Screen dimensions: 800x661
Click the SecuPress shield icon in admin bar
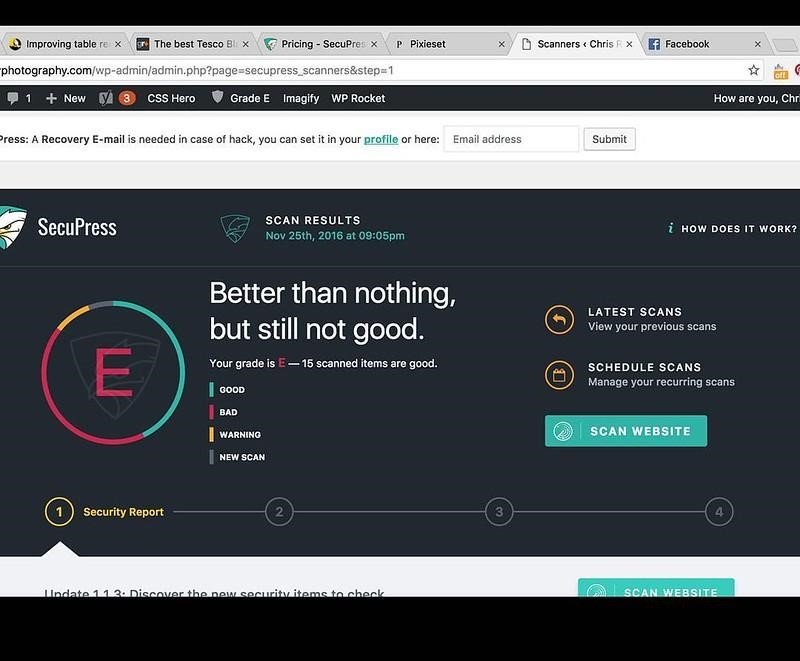(217, 97)
